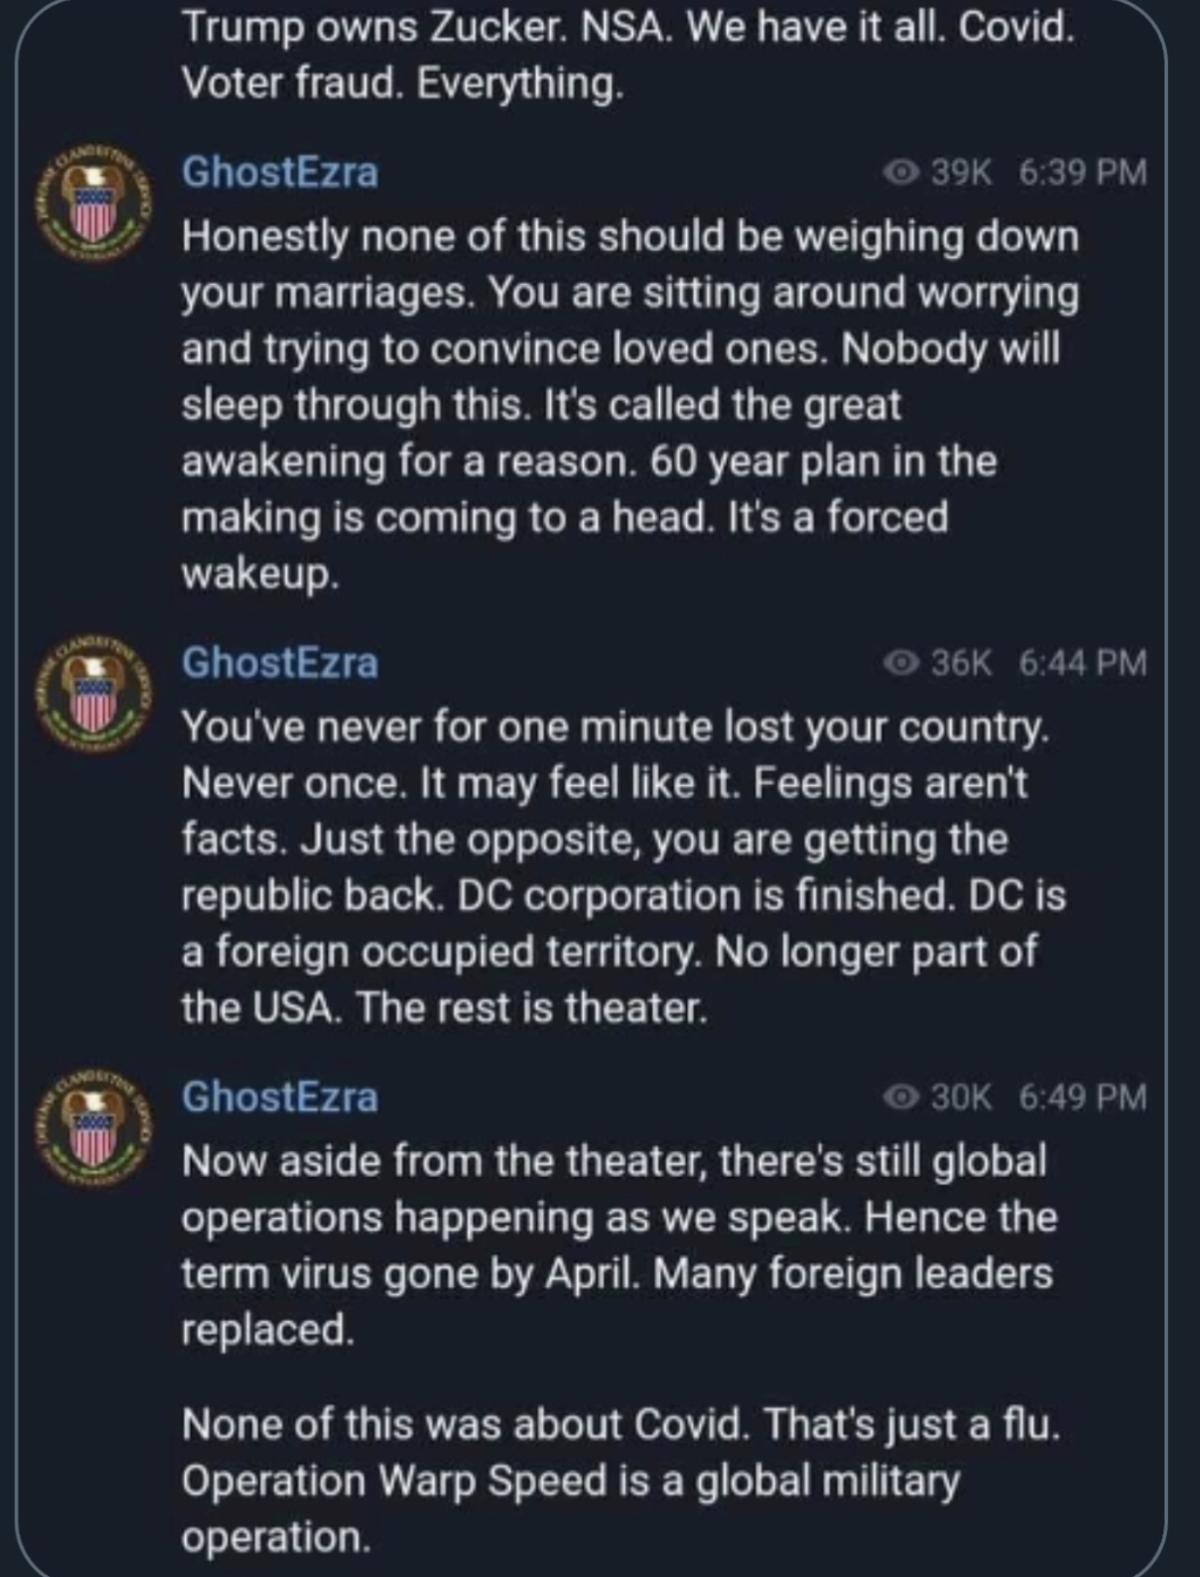Tap the "virus gone by April" message paragraph
Viewport: 1200px width, 1577px height.
pyautogui.click(x=618, y=1245)
